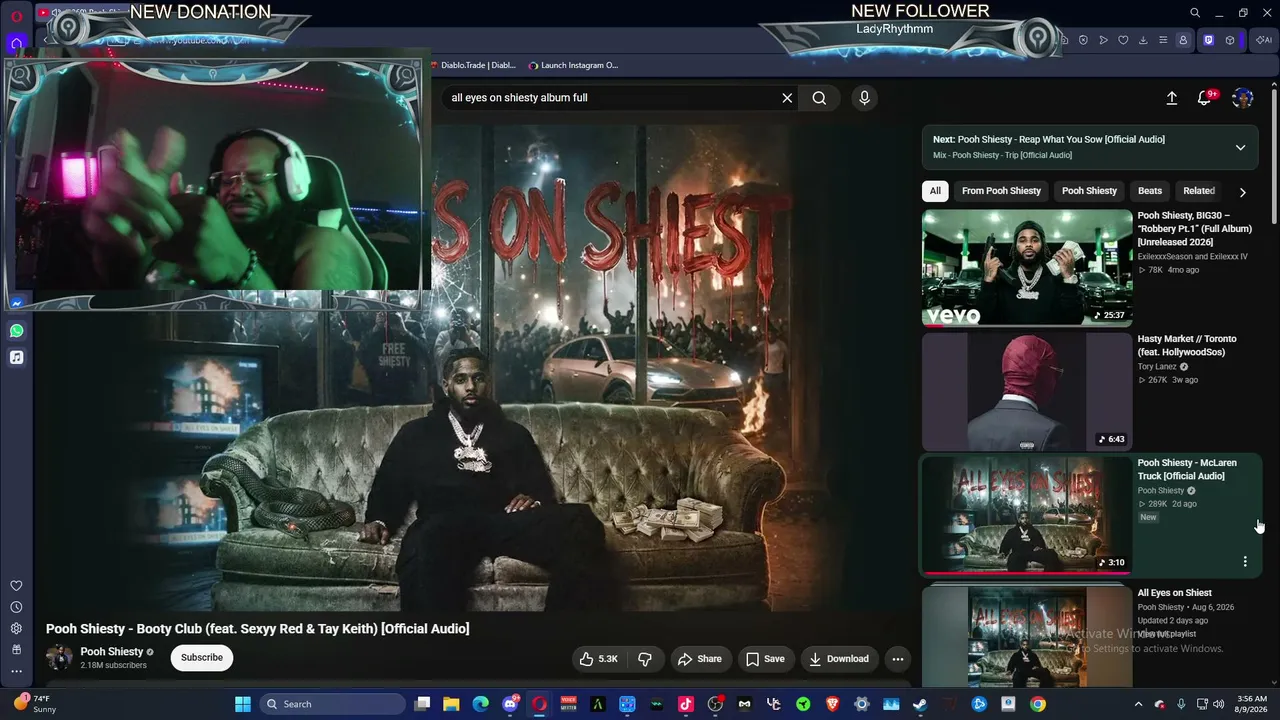Open Pooh Shiesty channel name link

[112, 652]
